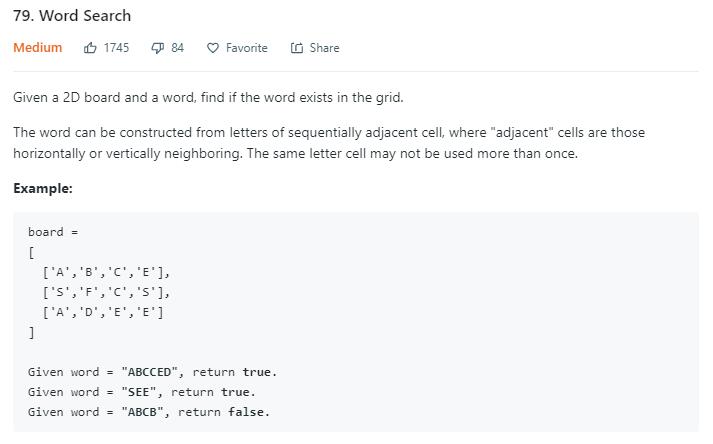Click the sentence starting Given a 2D board
The image size is (713, 444).
[x=208, y=97]
